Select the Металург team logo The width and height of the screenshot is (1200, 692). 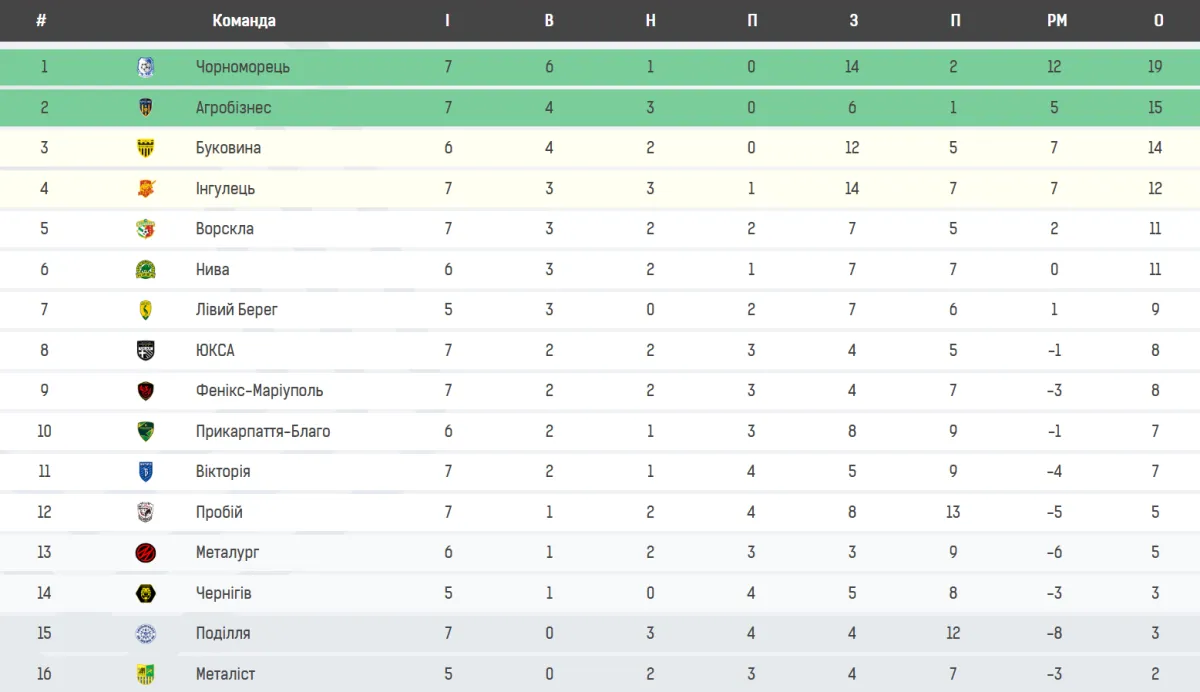point(145,553)
